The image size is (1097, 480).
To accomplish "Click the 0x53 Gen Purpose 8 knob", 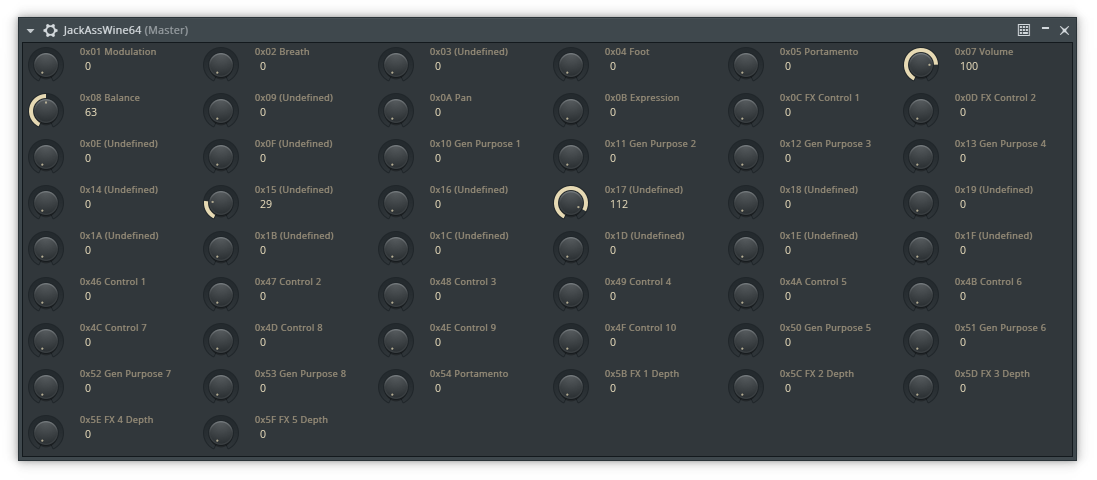I will 220,387.
